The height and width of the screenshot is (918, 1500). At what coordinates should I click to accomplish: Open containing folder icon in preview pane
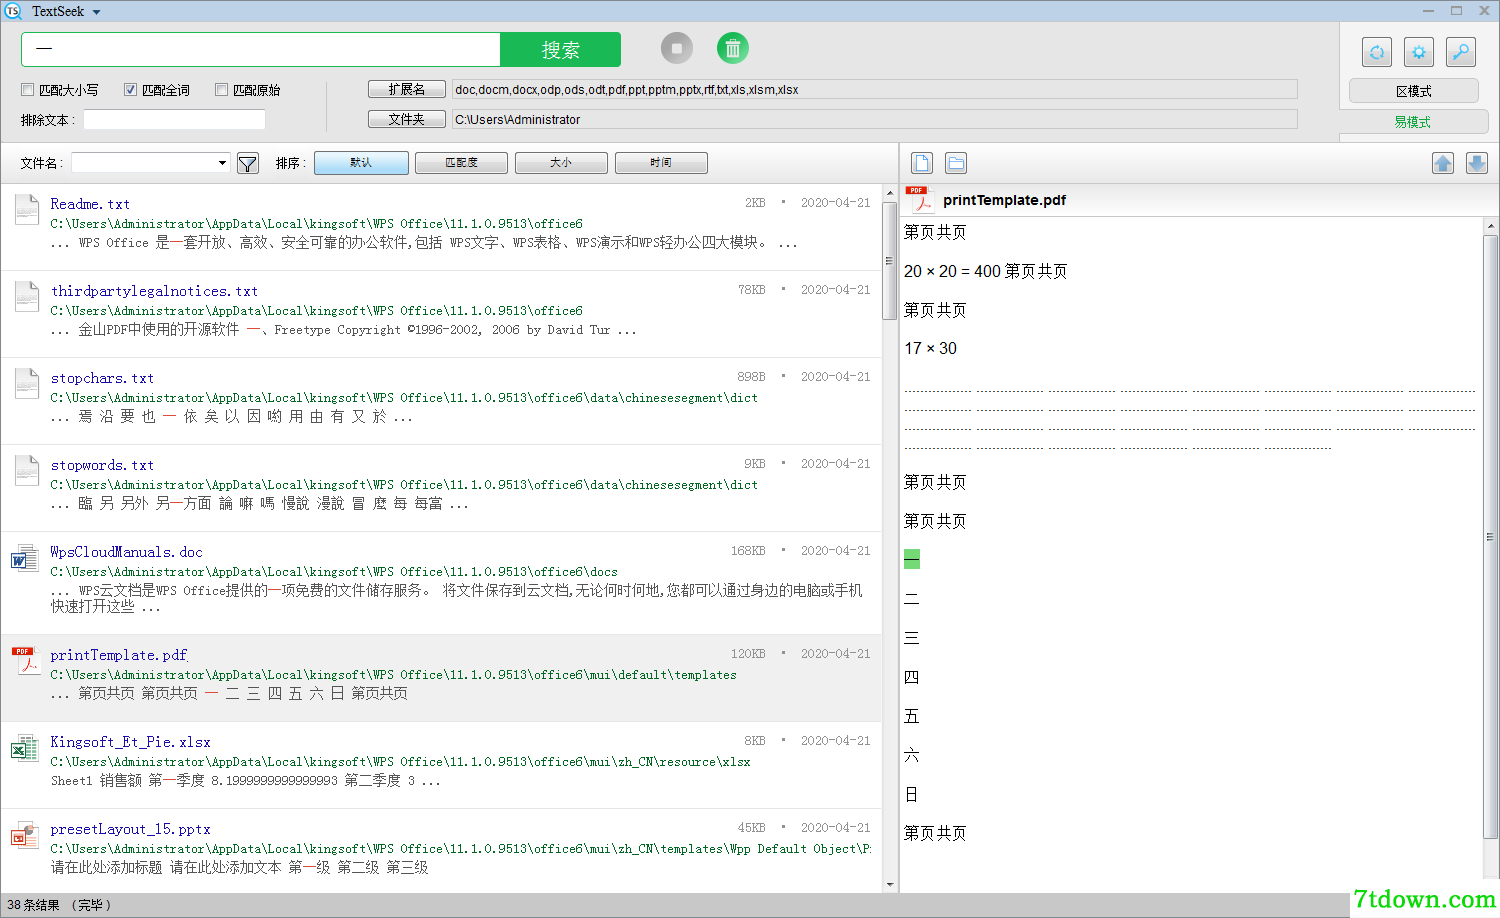956,163
